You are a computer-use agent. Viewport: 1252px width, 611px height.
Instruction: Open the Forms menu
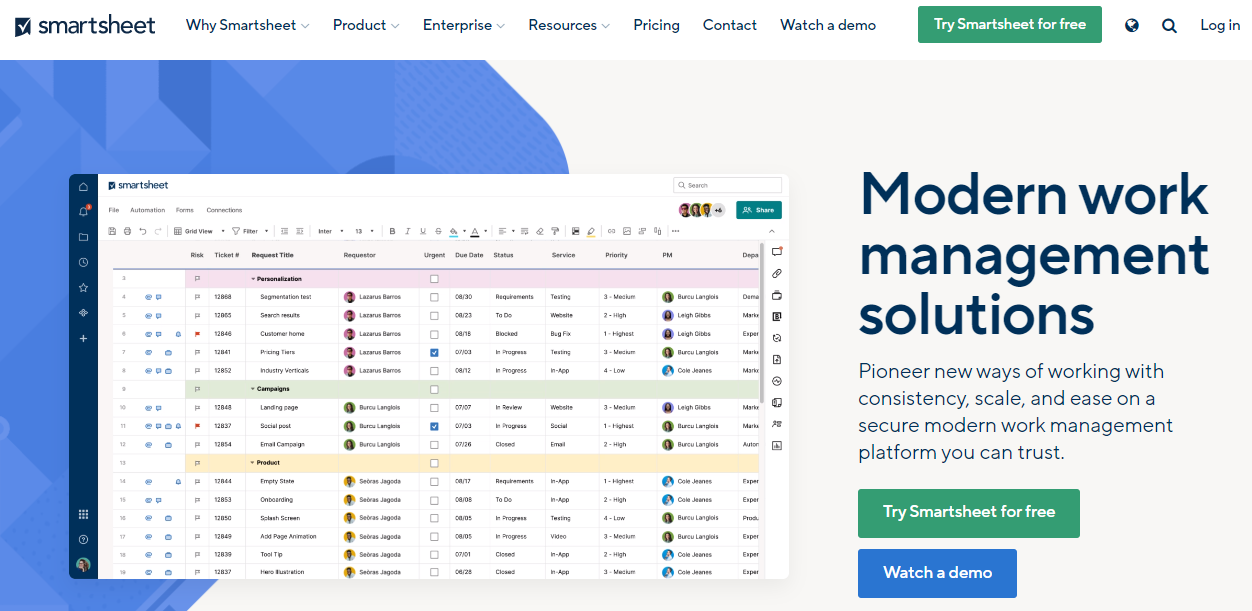[185, 210]
